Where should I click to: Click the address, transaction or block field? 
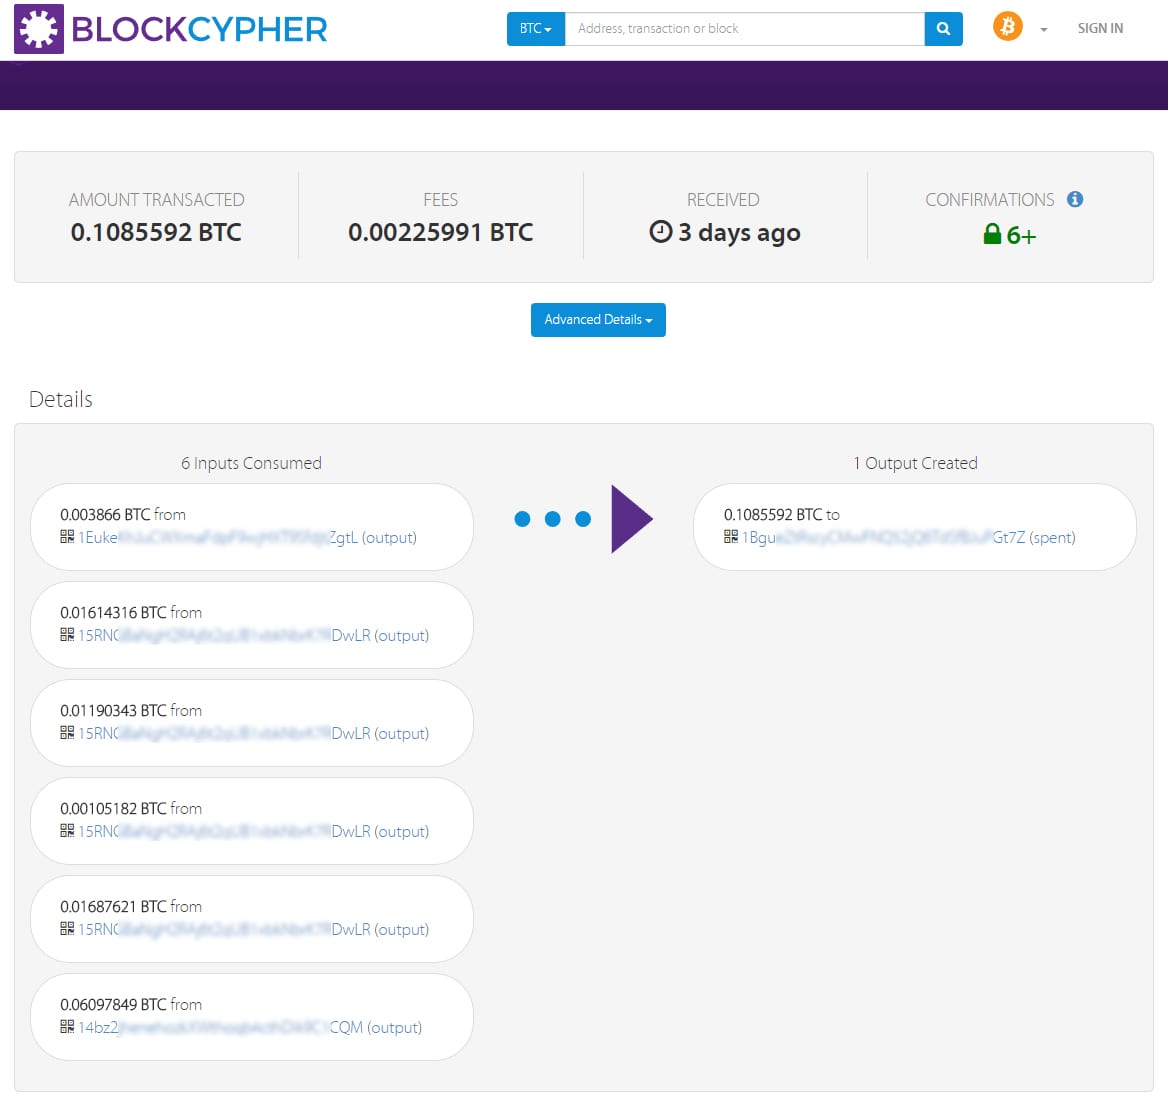tap(745, 29)
